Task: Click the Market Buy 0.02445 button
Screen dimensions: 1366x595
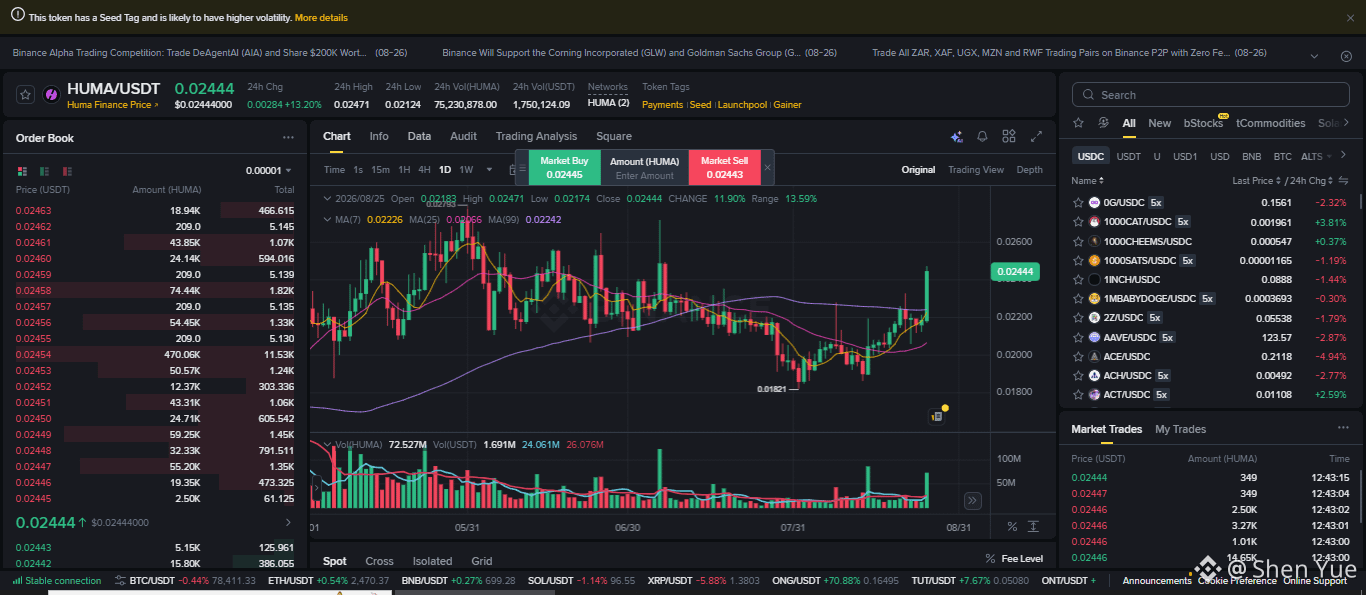Action: pyautogui.click(x=564, y=167)
